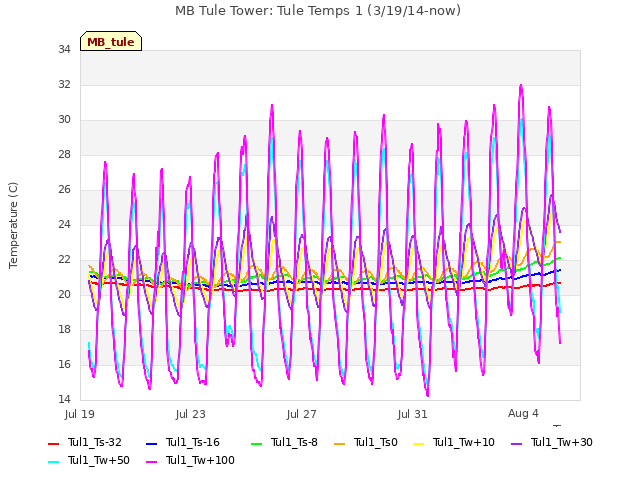Click the 34 y-axis tick label
Viewport: 640px width, 480px height.
[x=64, y=49]
